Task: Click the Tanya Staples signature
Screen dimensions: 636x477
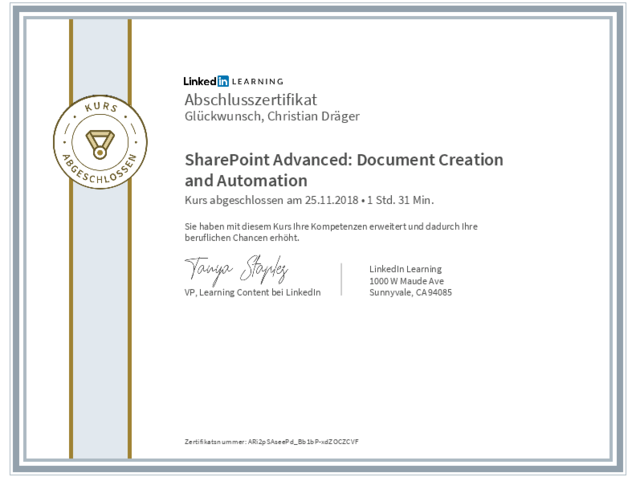Action: click(236, 270)
